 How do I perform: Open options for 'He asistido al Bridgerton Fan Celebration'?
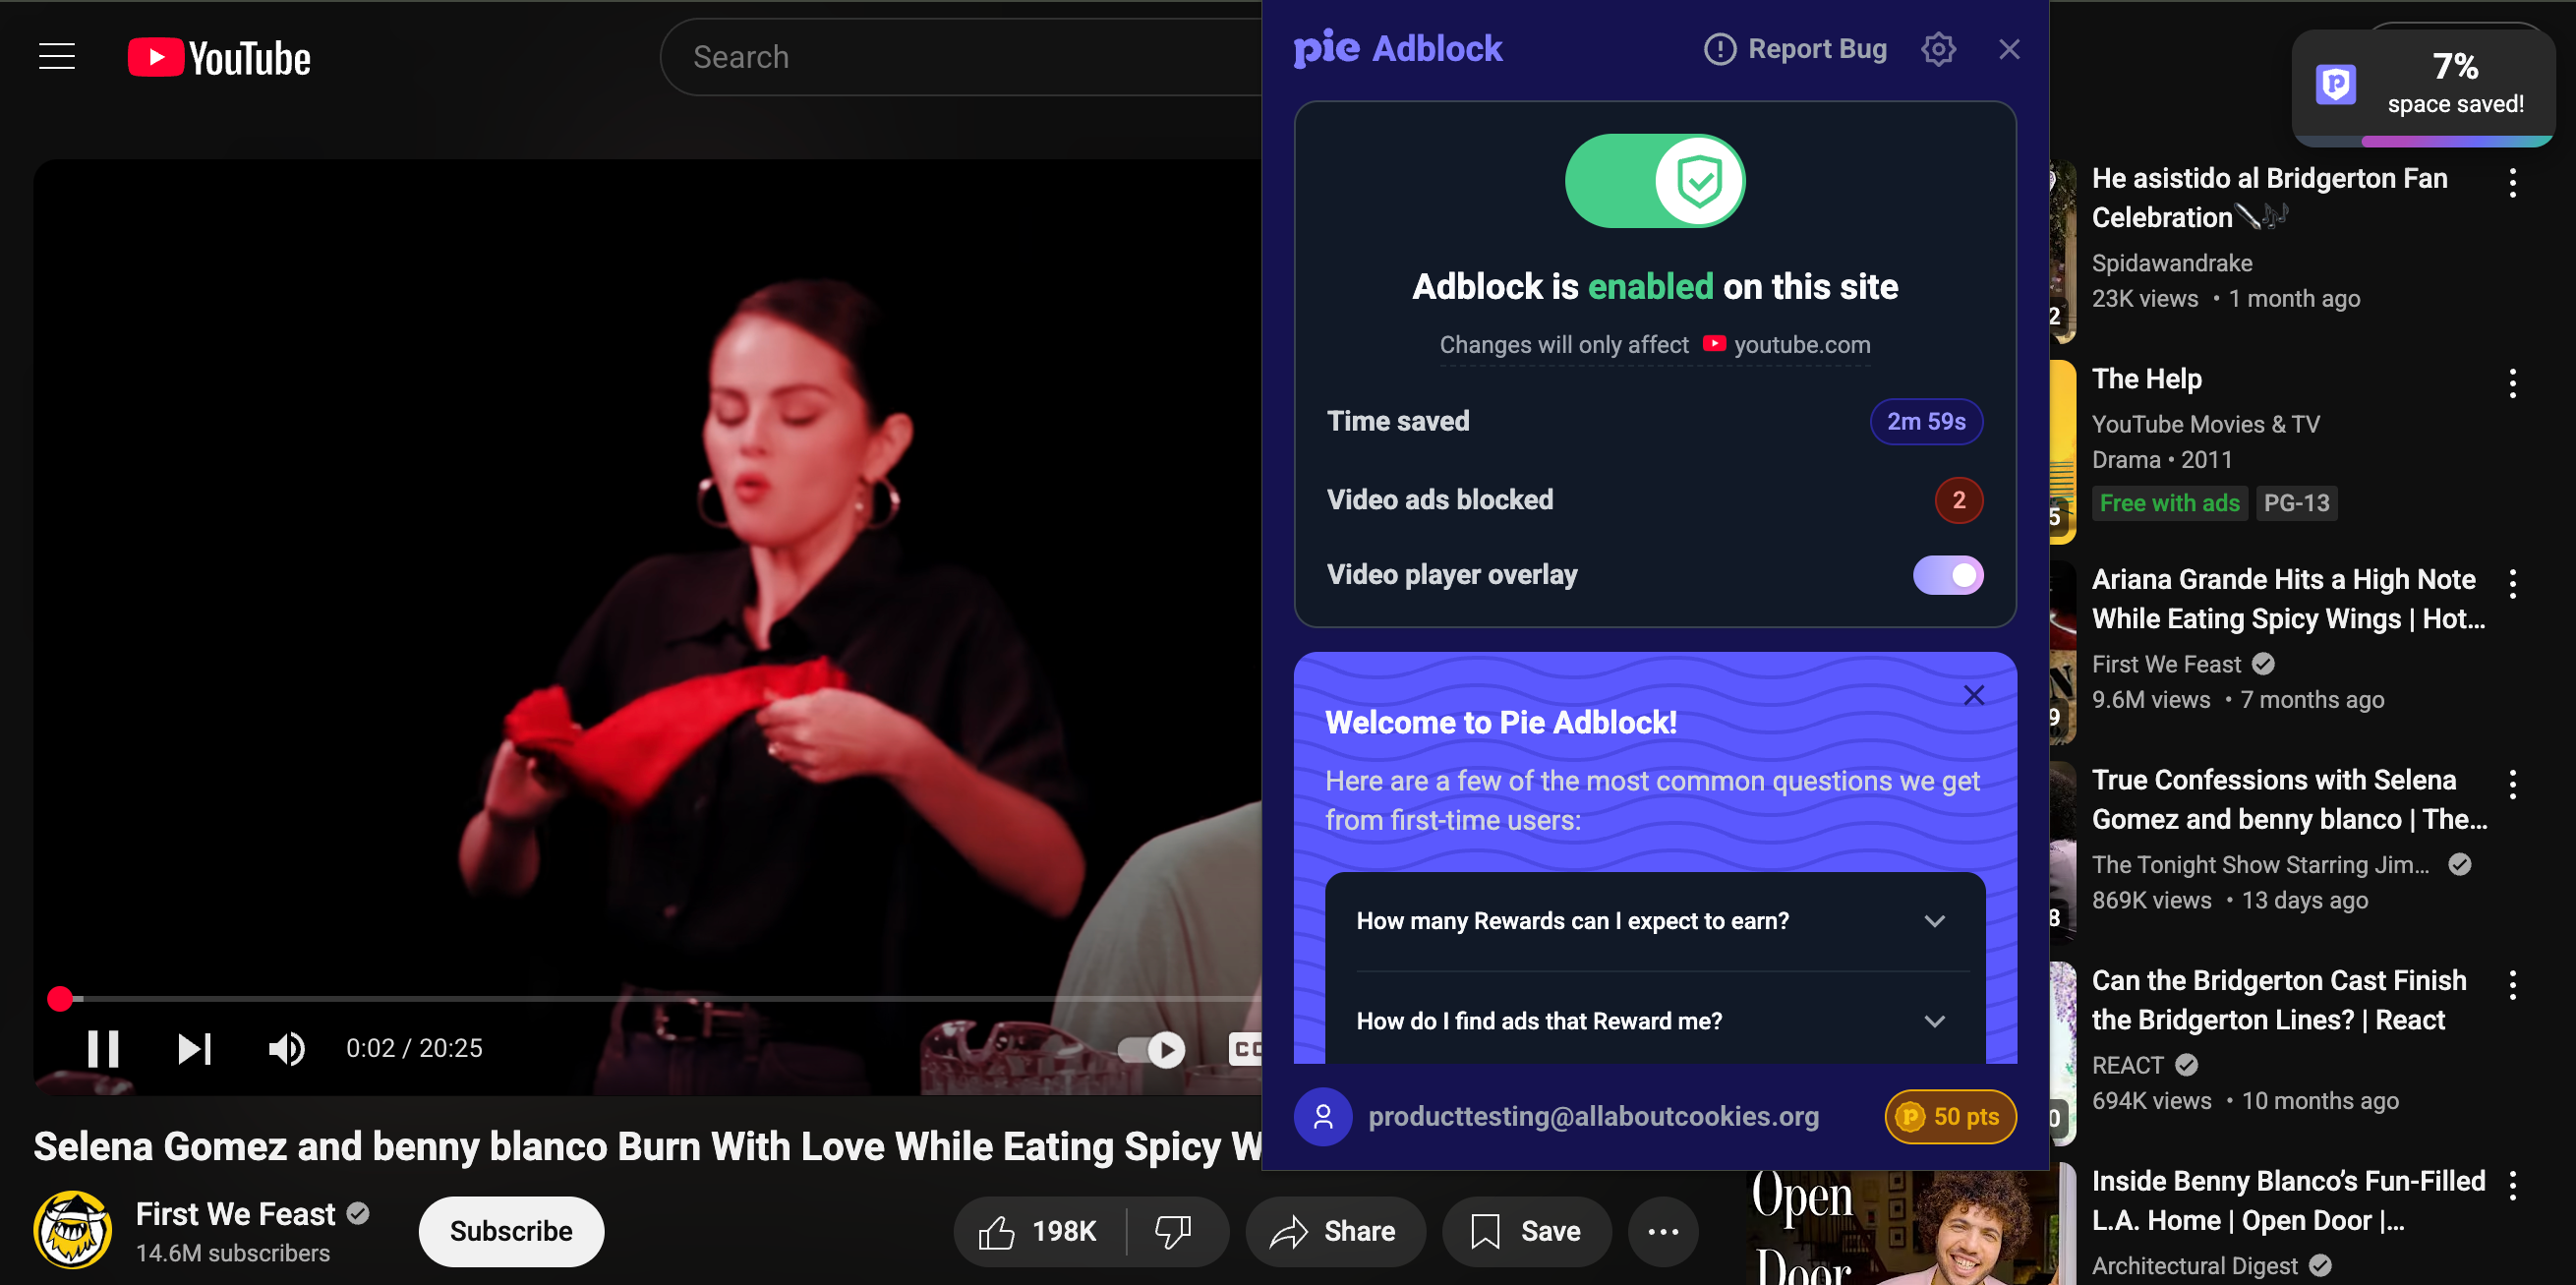click(x=2513, y=183)
